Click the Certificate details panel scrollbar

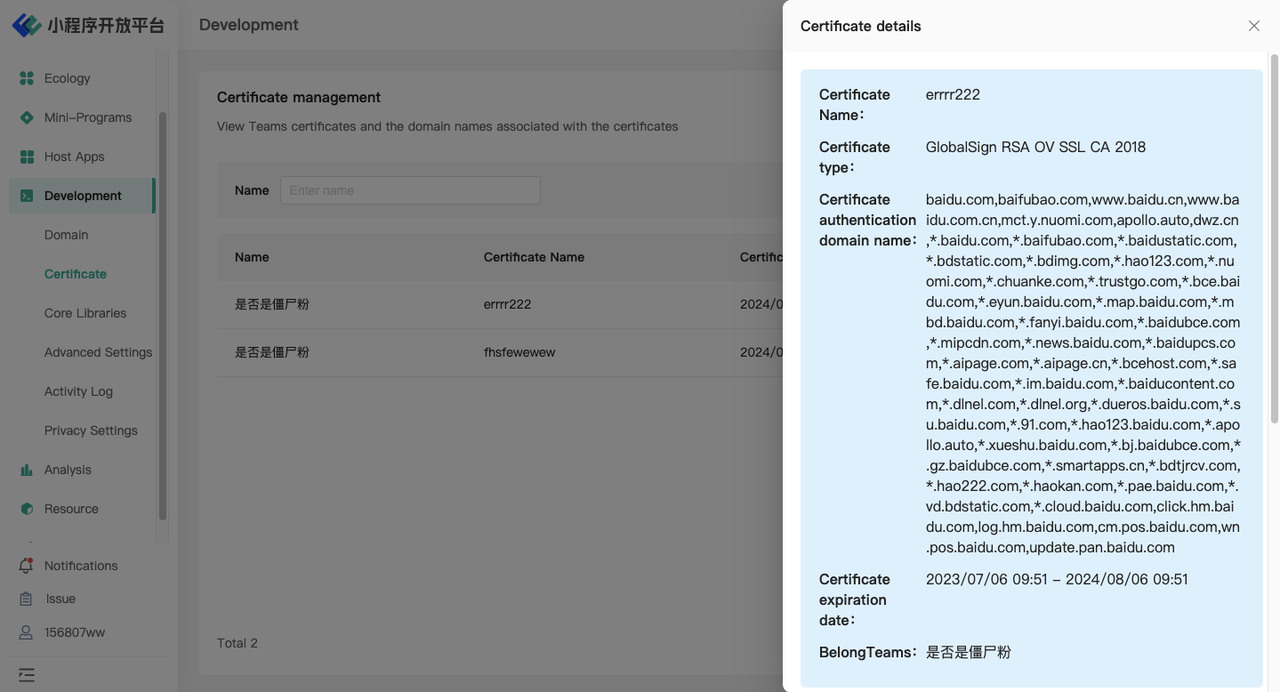tap(1274, 238)
